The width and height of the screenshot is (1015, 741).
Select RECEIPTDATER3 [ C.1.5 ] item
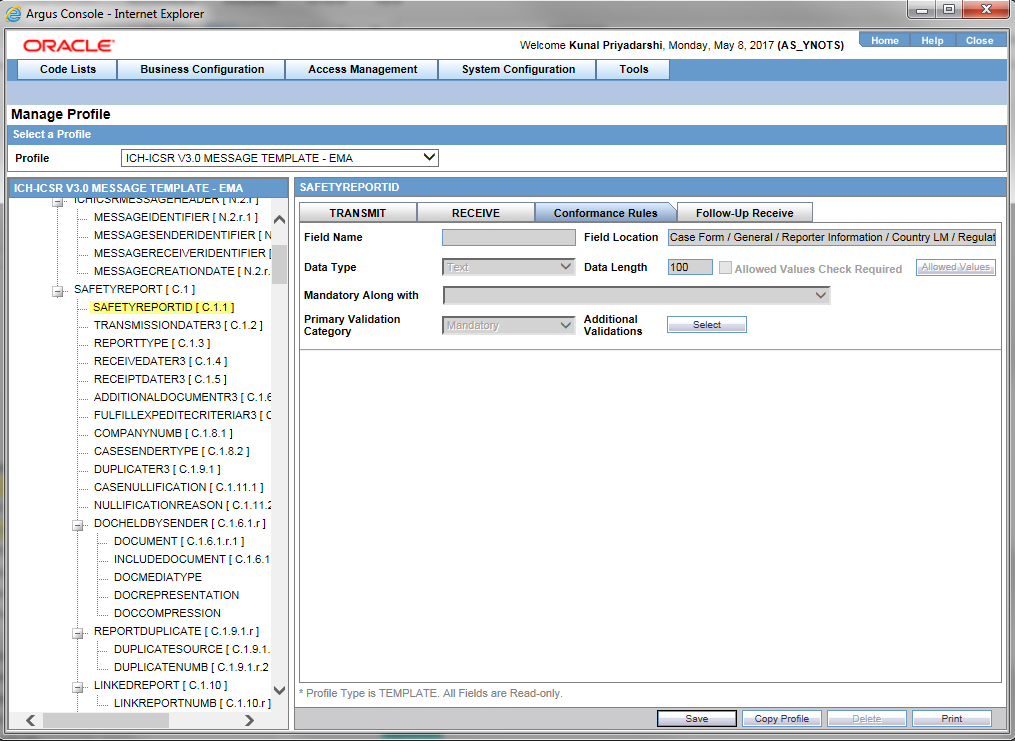point(160,379)
